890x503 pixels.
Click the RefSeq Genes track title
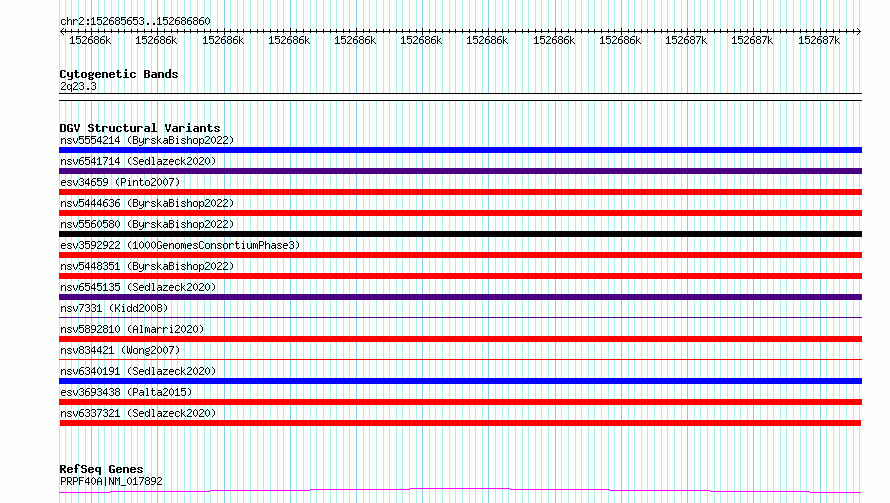[101, 470]
